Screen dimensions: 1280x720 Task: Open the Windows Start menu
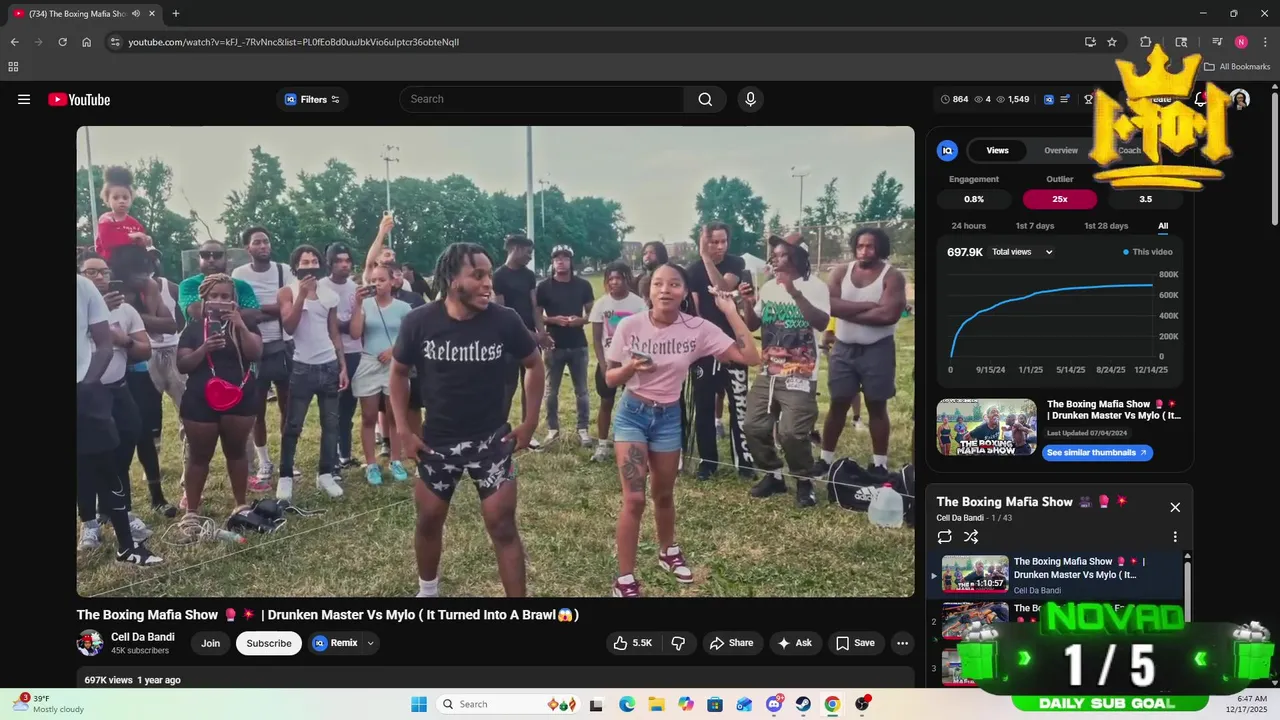[418, 704]
